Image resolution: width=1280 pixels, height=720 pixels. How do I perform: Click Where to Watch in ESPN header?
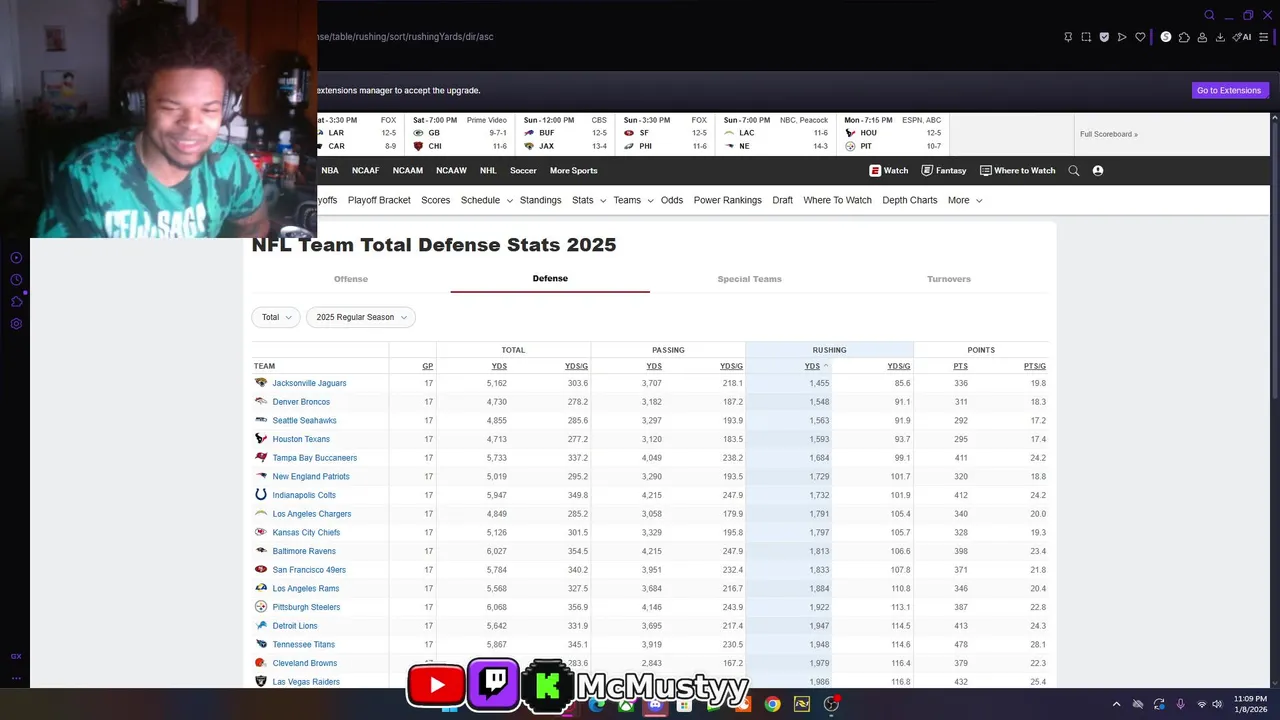(1017, 171)
